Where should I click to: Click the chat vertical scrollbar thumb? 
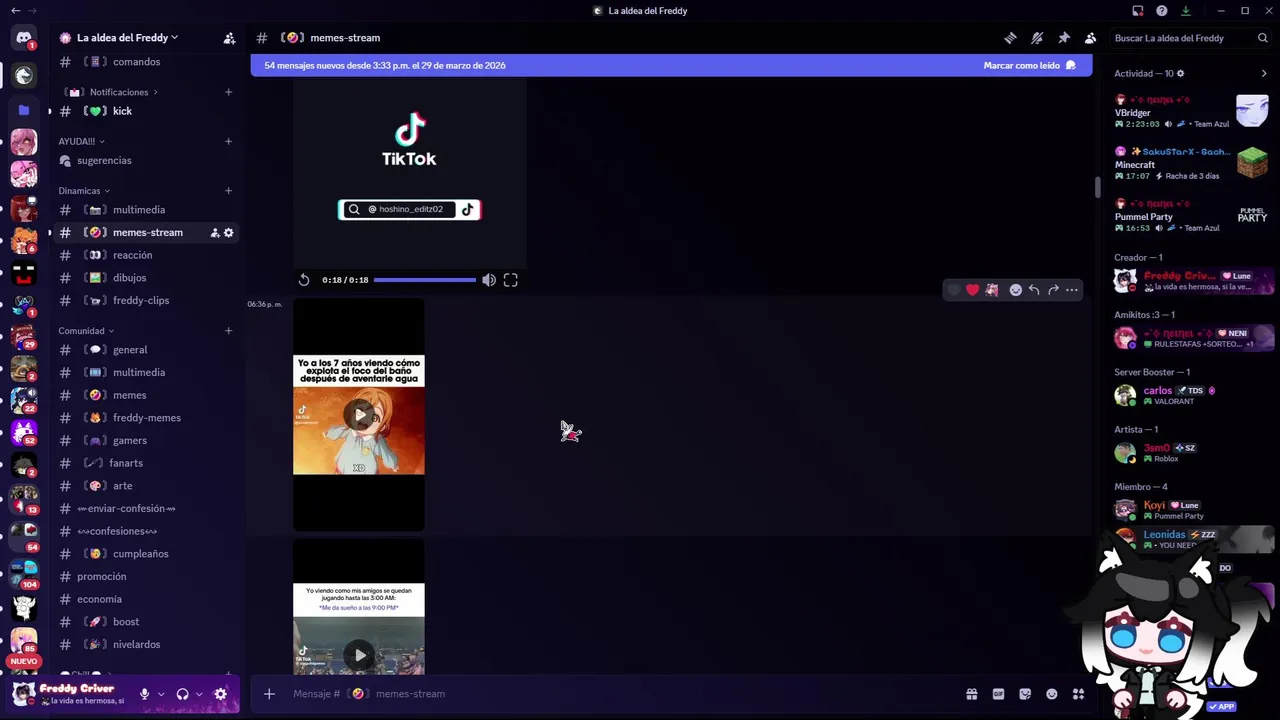[1097, 187]
